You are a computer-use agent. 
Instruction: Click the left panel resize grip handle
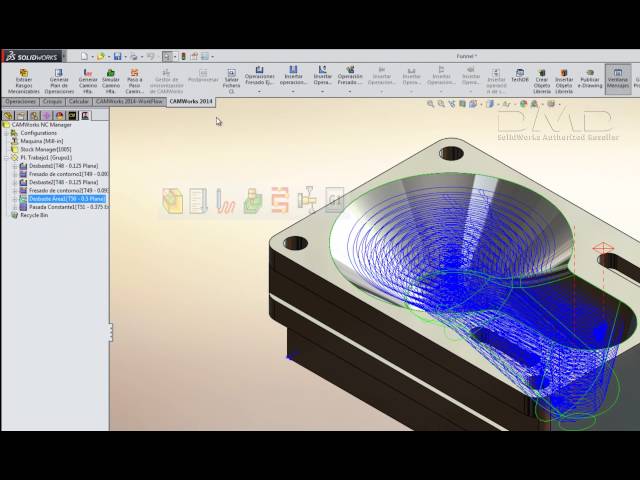click(x=110, y=333)
